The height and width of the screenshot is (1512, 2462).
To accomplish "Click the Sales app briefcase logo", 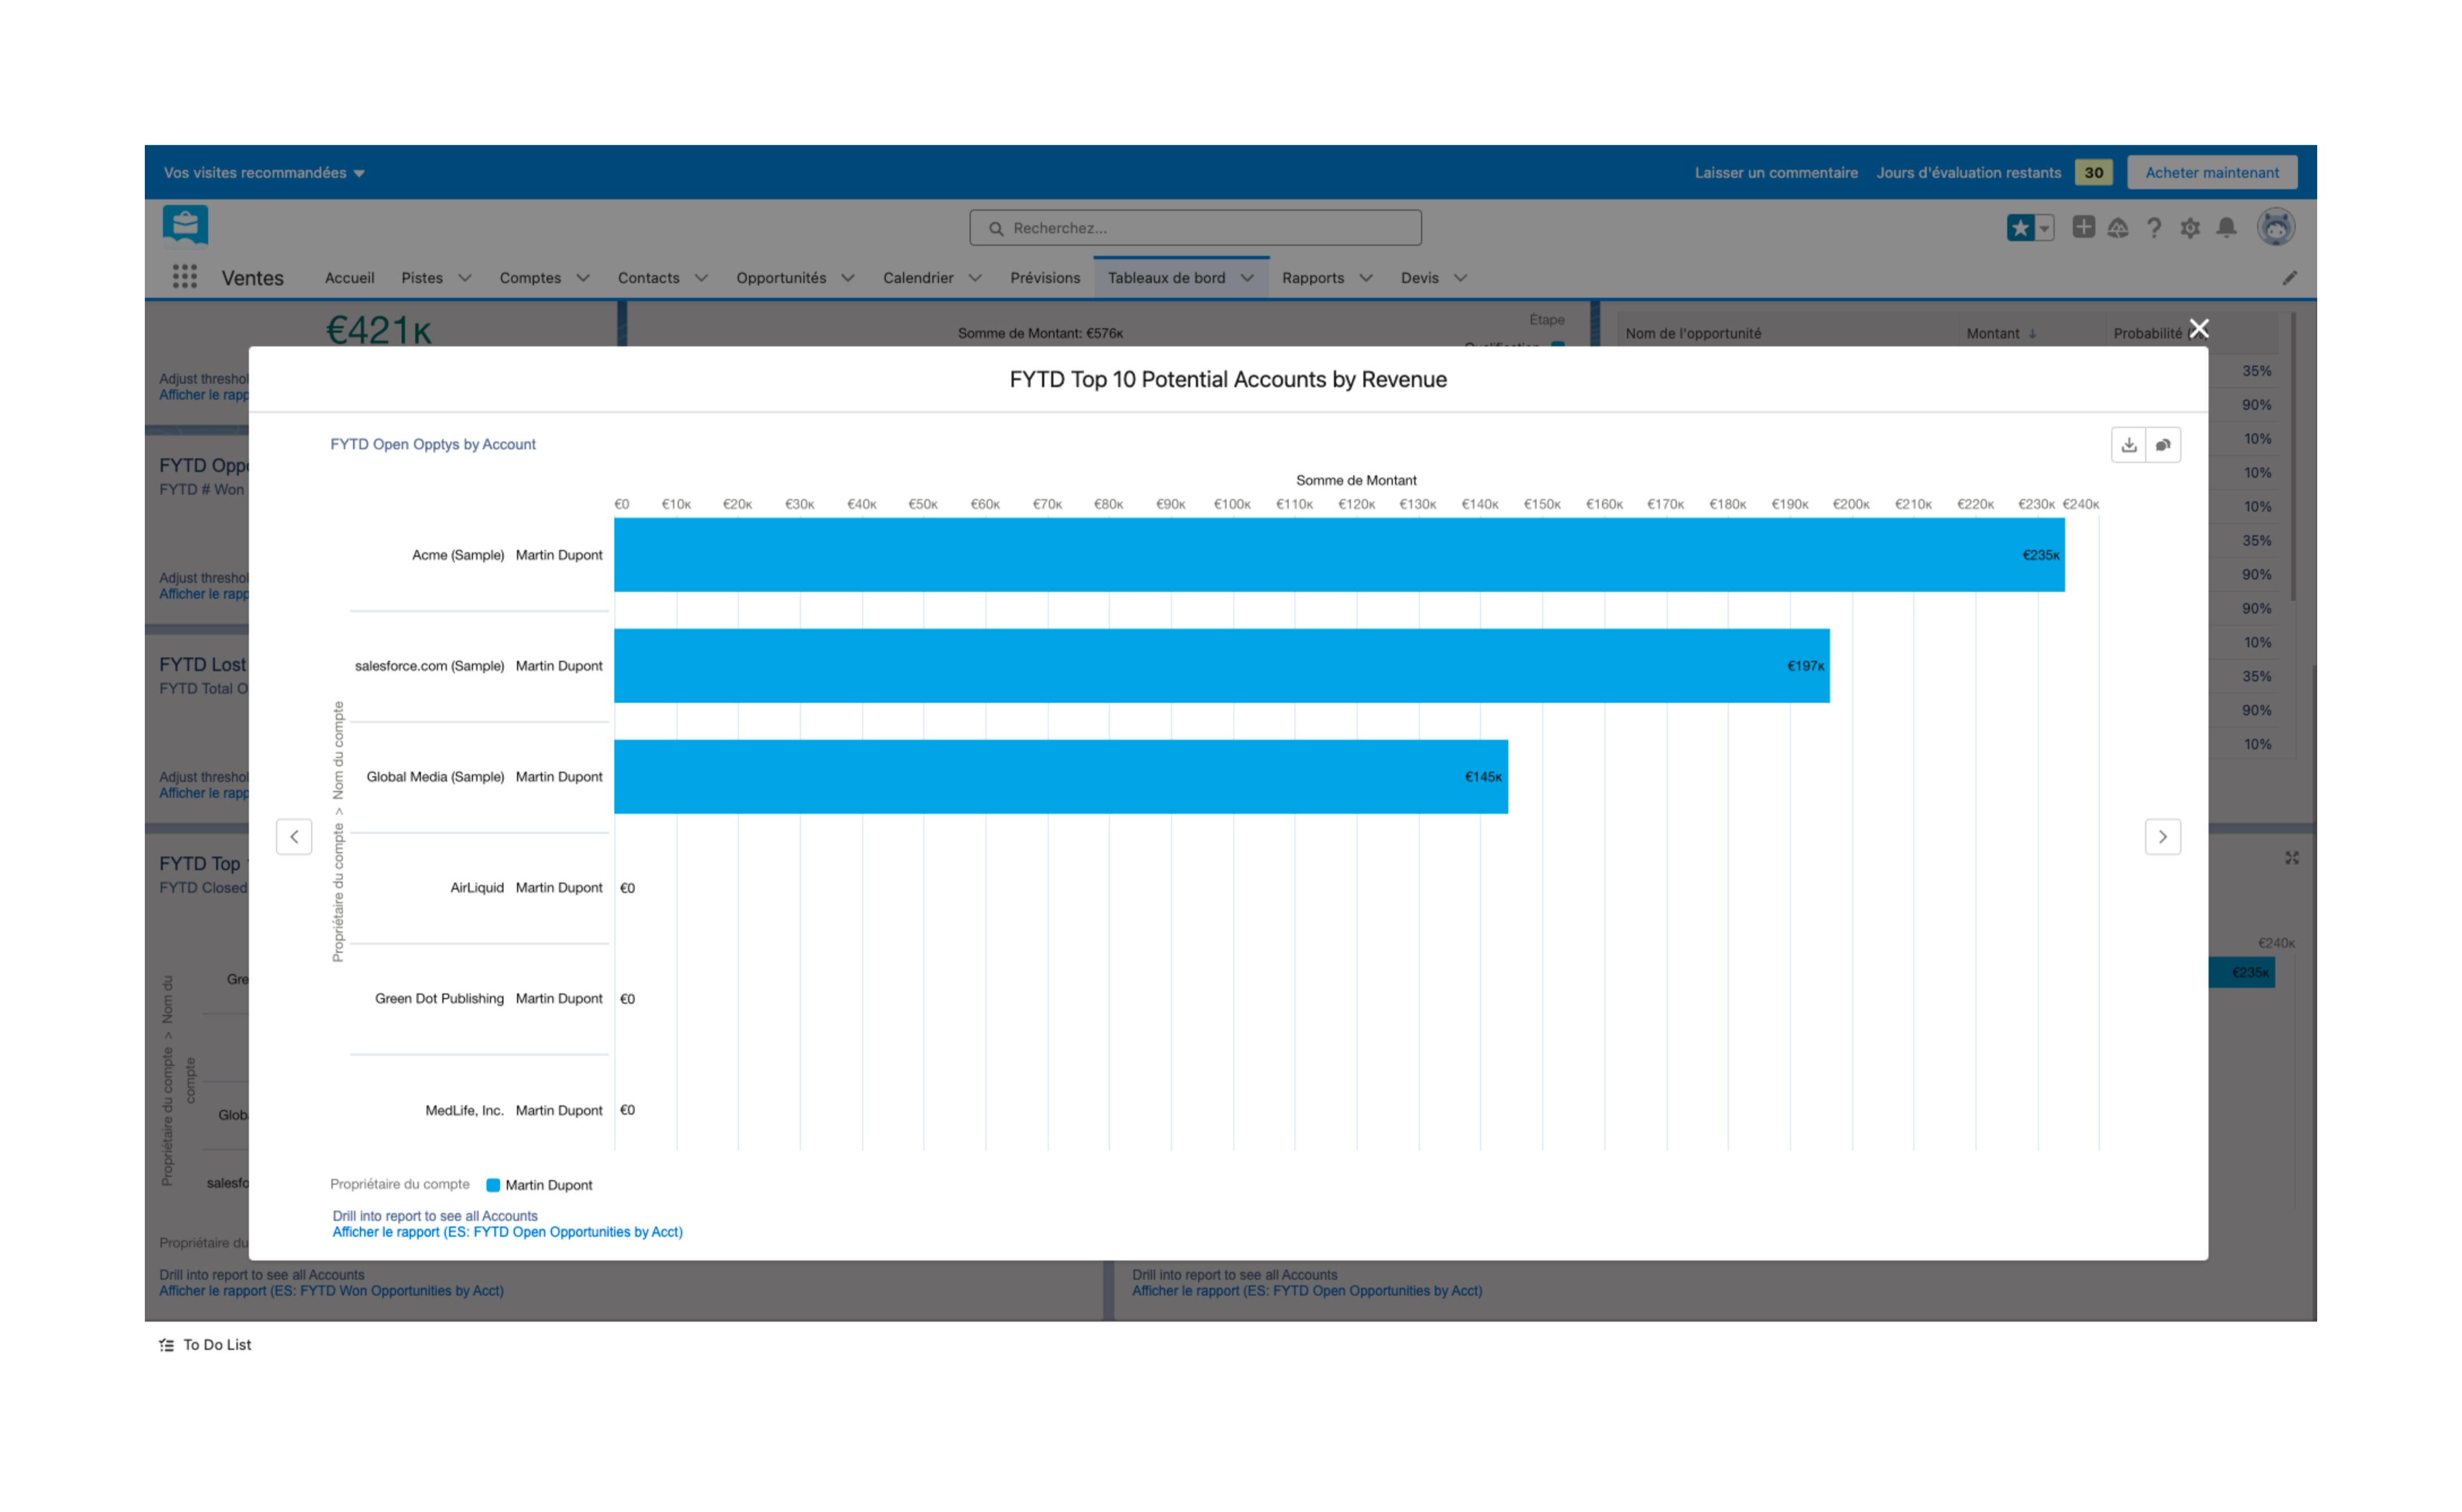I will pyautogui.click(x=185, y=226).
